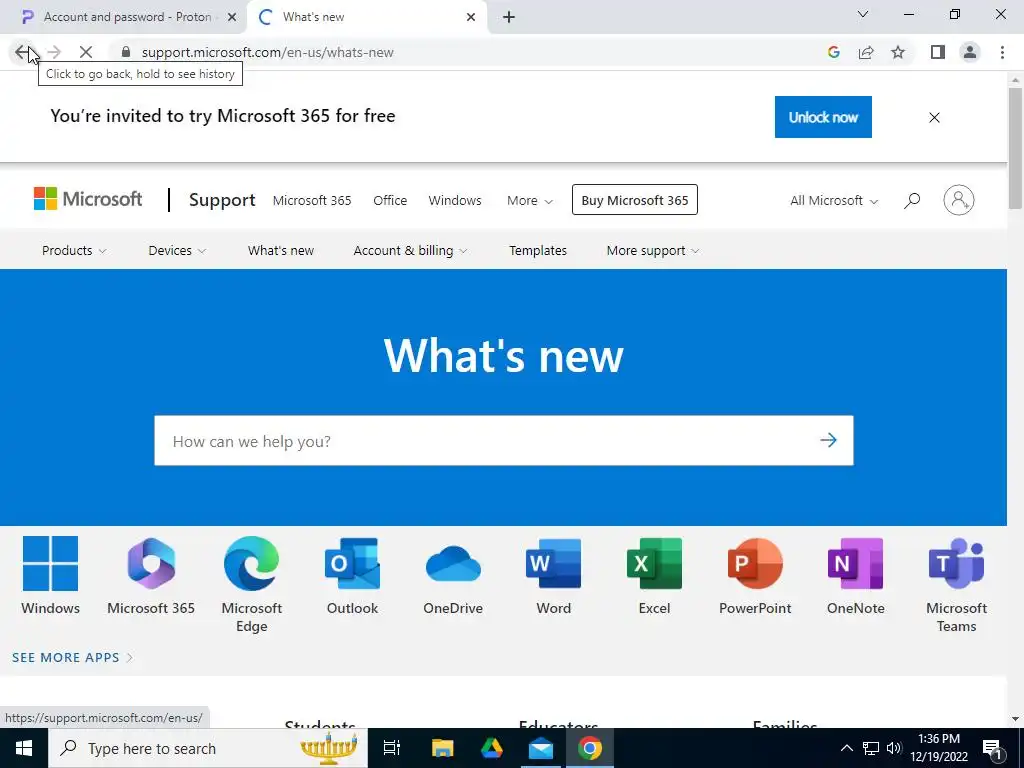The width and height of the screenshot is (1024, 768).
Task: Show hidden system tray icons
Action: pos(846,748)
